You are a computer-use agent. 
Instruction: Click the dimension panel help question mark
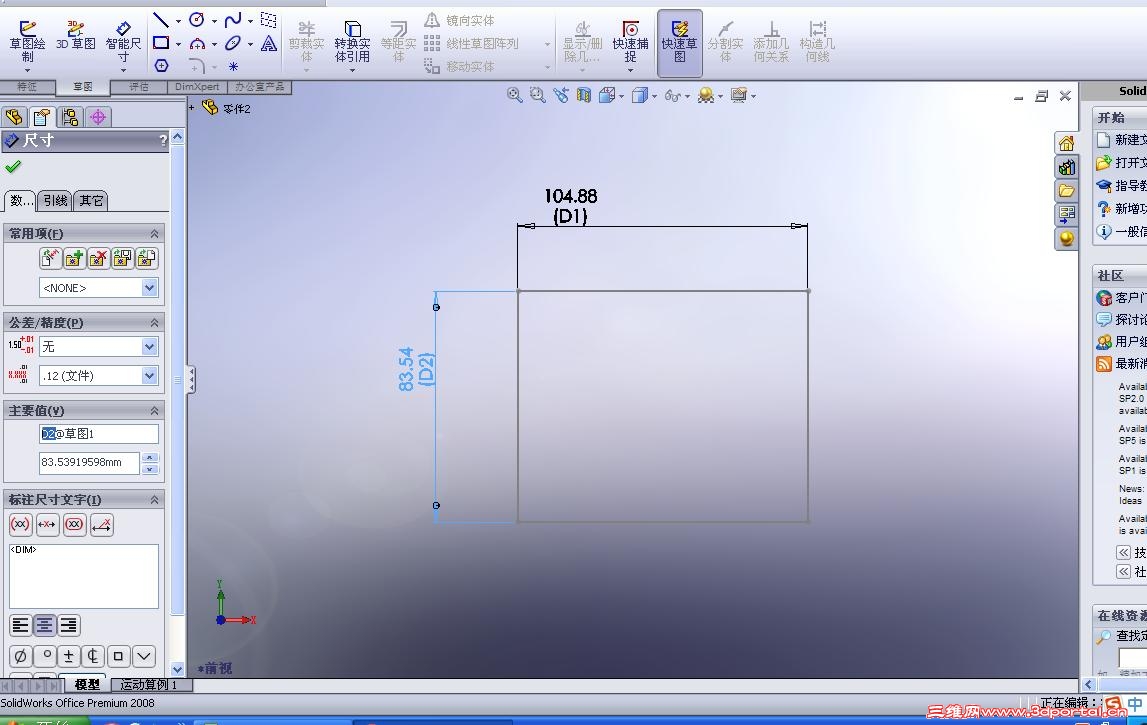(x=162, y=140)
